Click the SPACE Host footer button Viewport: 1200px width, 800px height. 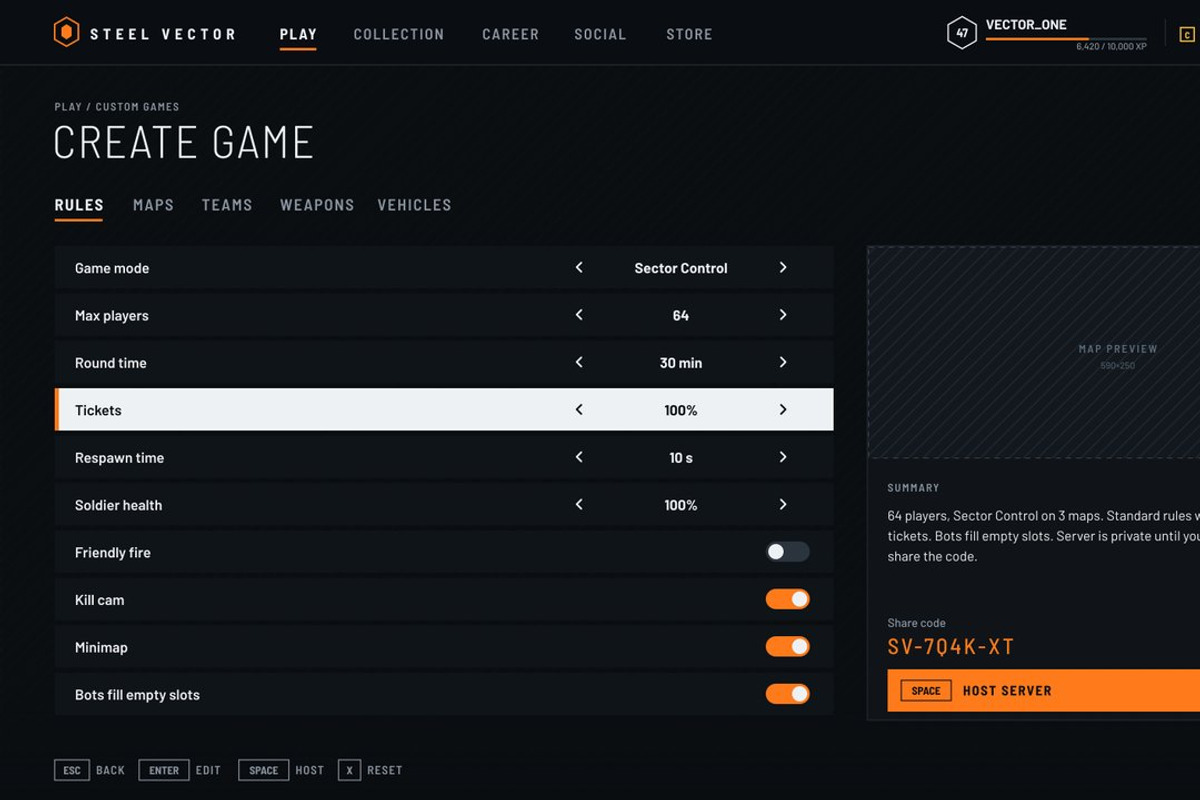(281, 770)
